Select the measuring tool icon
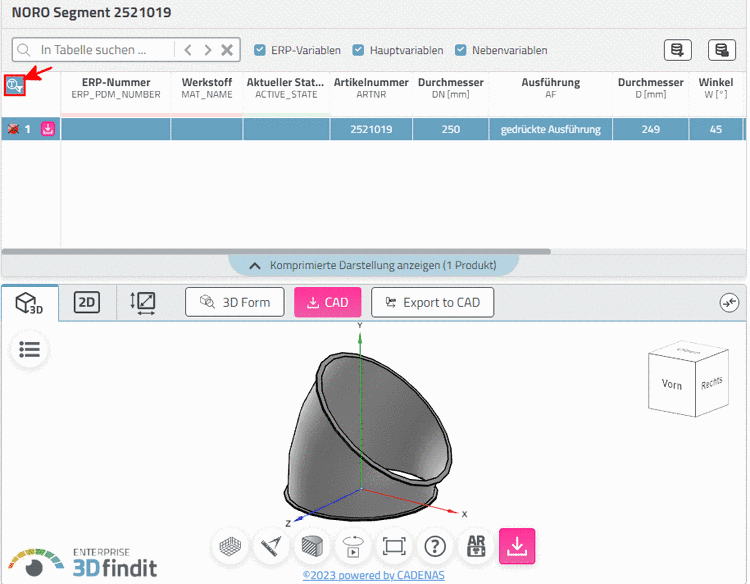Viewport: 750px width, 584px height. point(271,546)
